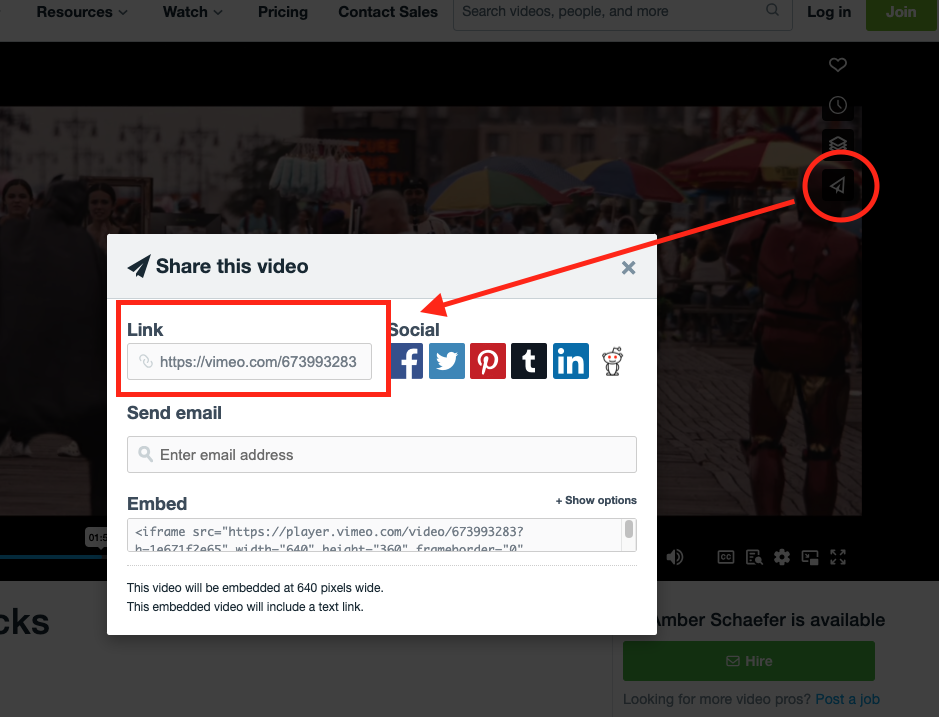Go to Pricing page
939x717 pixels.
coord(283,12)
